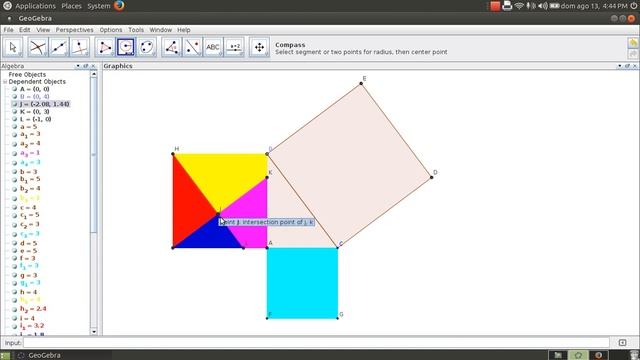This screenshot has height=360, width=640.
Task: Select the Ellipse conic tool
Action: pyautogui.click(x=147, y=47)
